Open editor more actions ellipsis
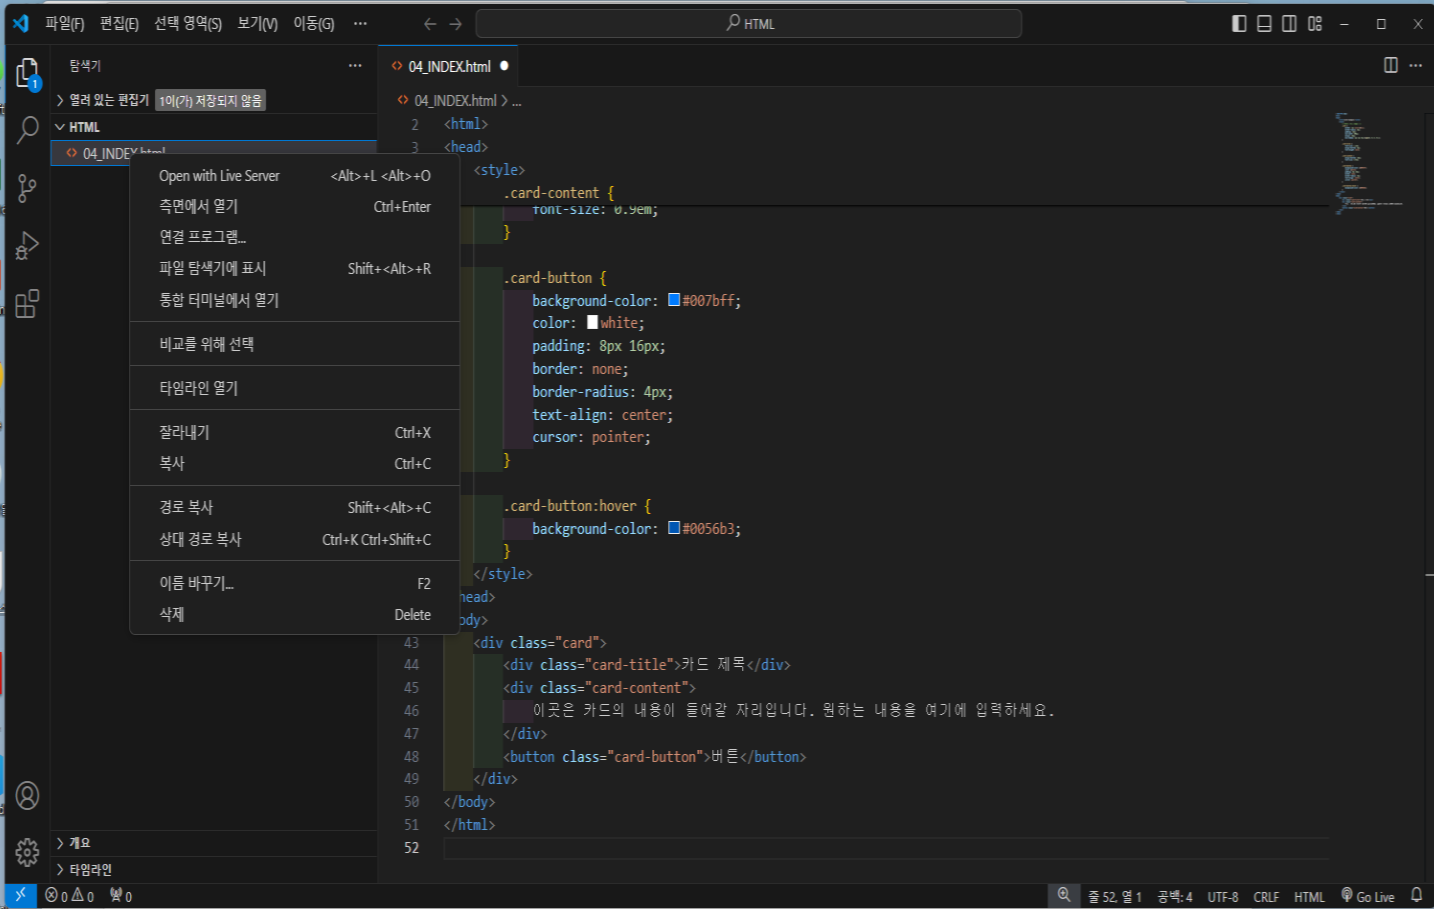1434x909 pixels. tap(1416, 65)
